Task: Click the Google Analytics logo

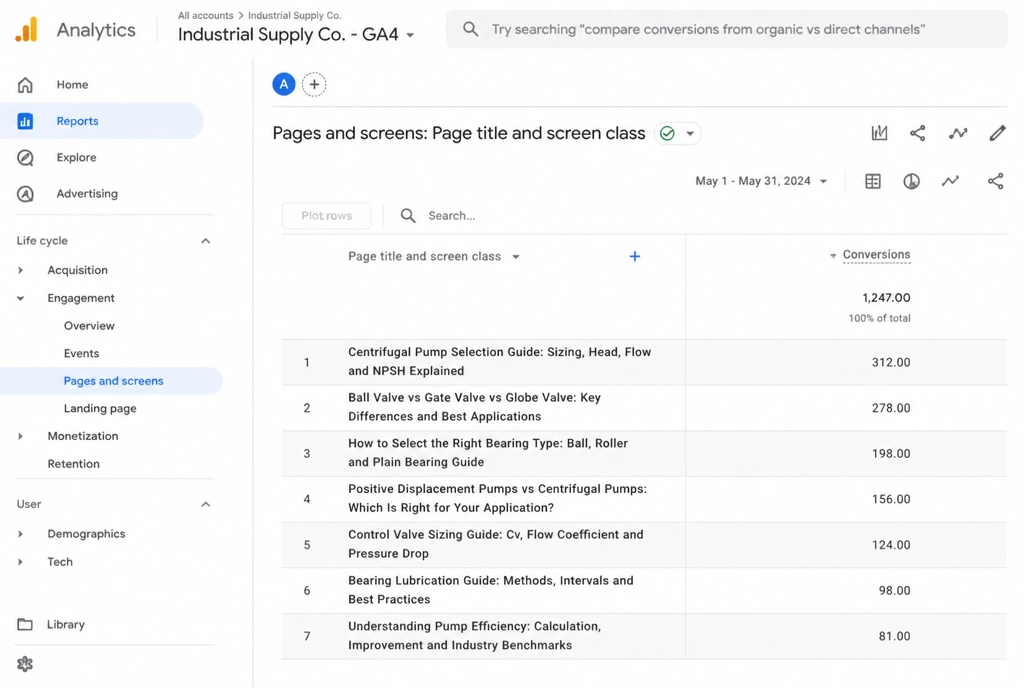Action: (27, 30)
